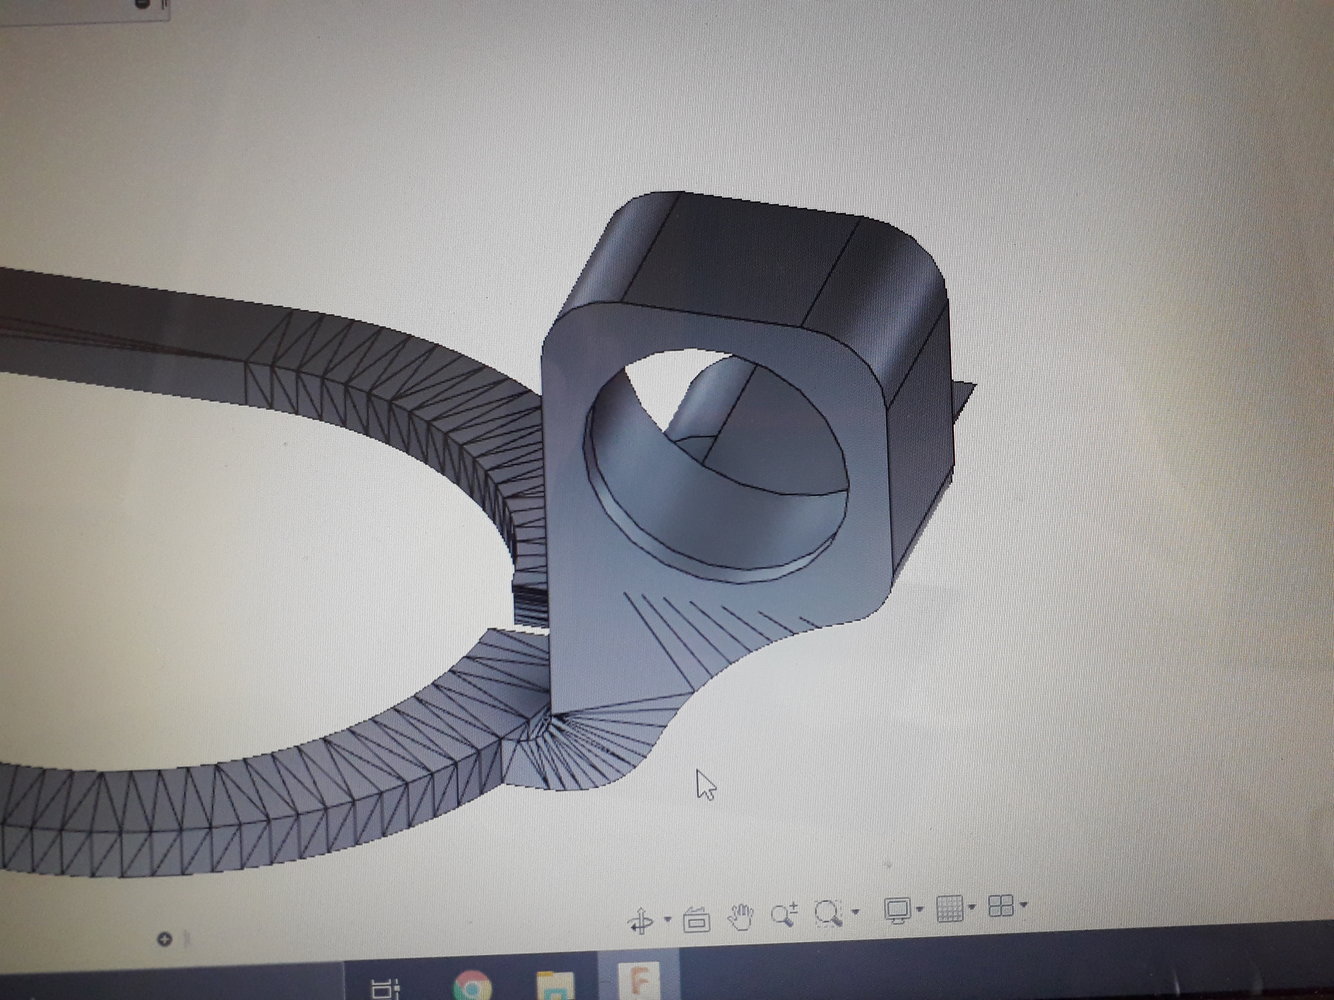Click the Viewports layout icon

(1000, 906)
